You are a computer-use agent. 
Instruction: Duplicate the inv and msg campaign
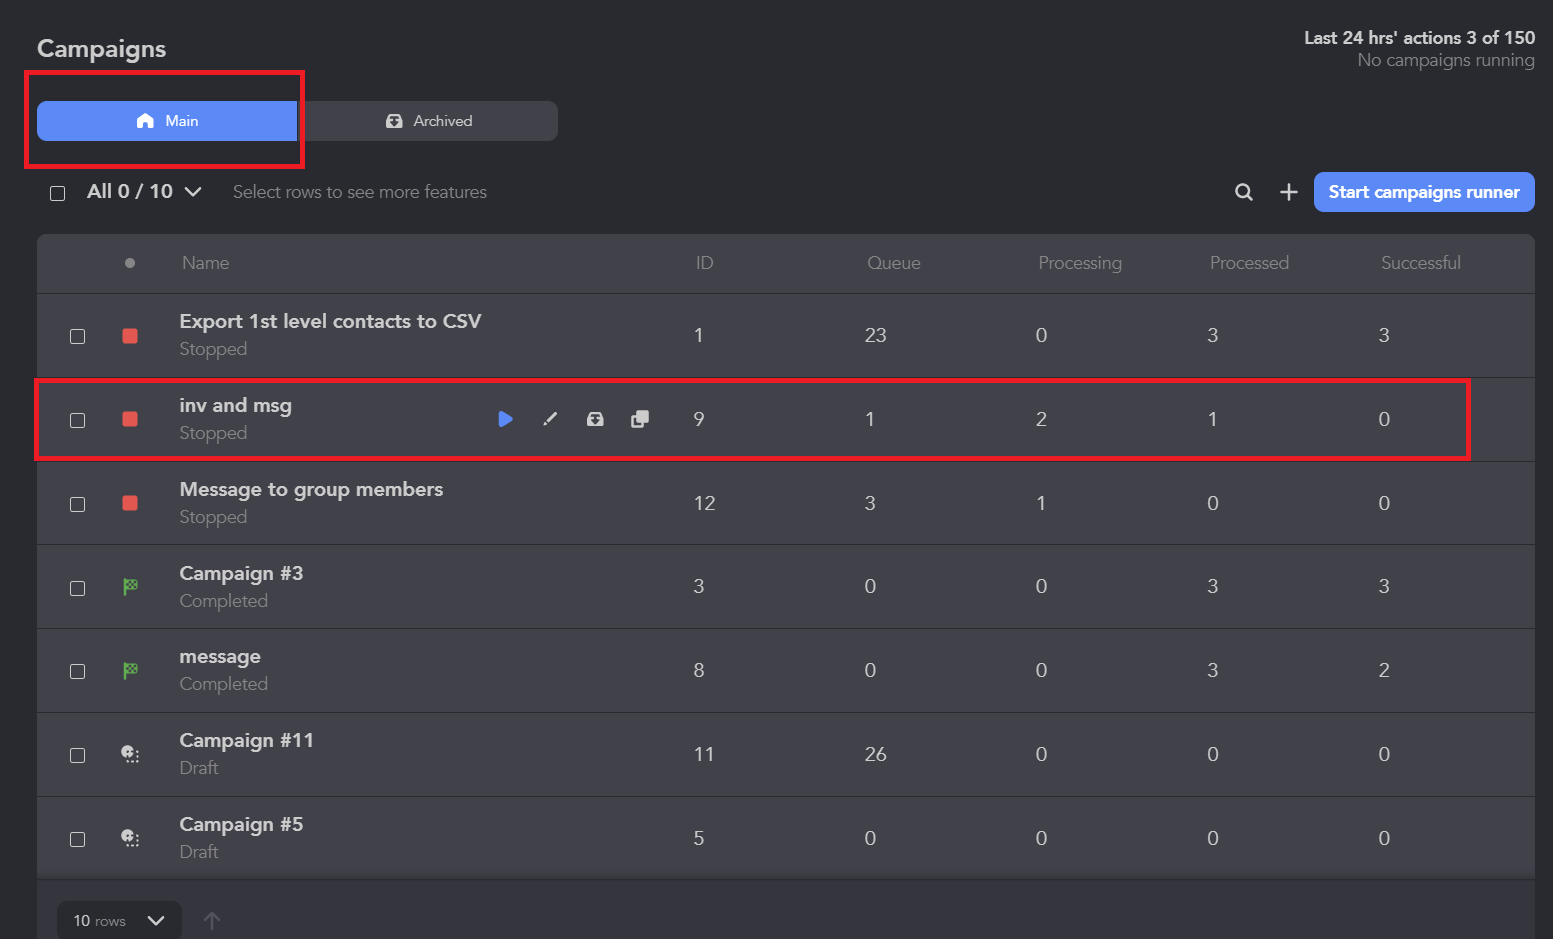pyautogui.click(x=640, y=419)
